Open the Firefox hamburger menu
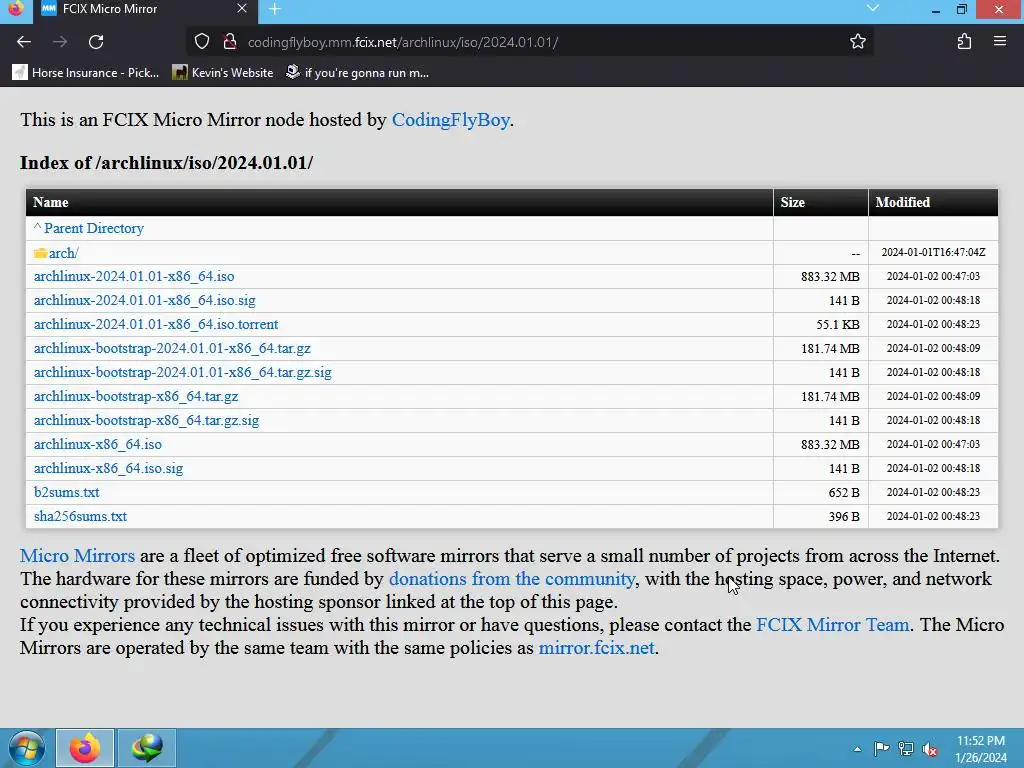 (x=1000, y=42)
